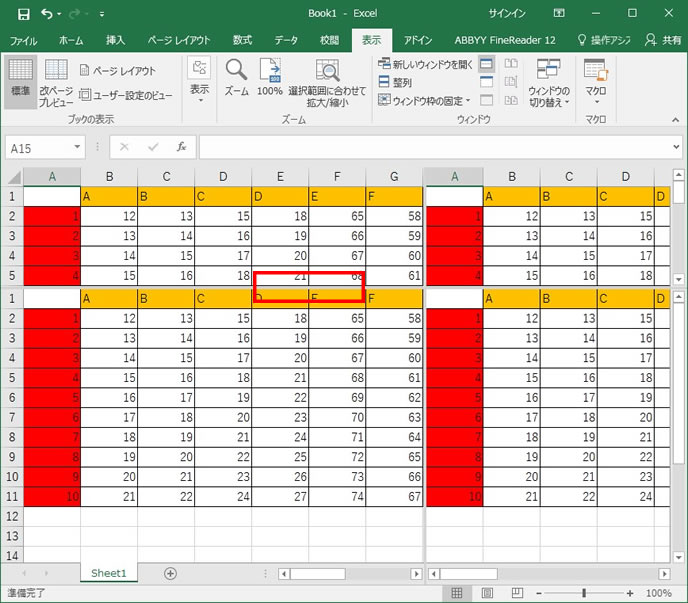Click the unhide window icon

[486, 100]
